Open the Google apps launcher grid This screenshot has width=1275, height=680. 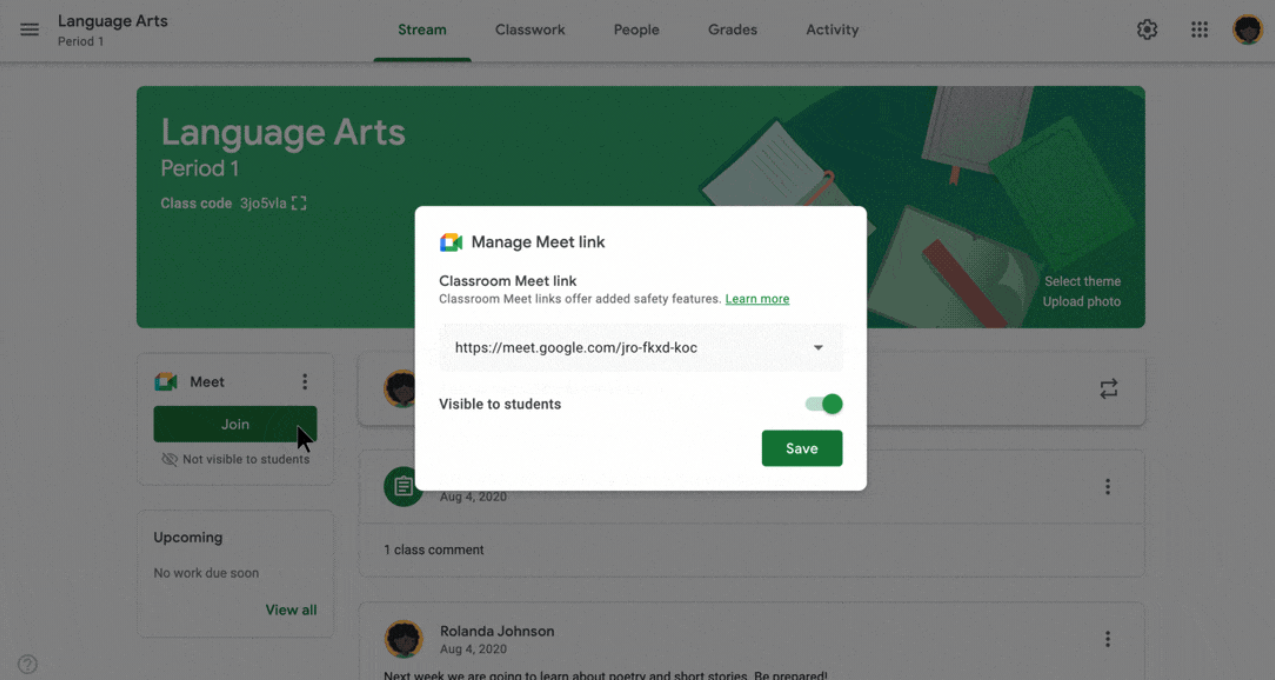point(1199,29)
